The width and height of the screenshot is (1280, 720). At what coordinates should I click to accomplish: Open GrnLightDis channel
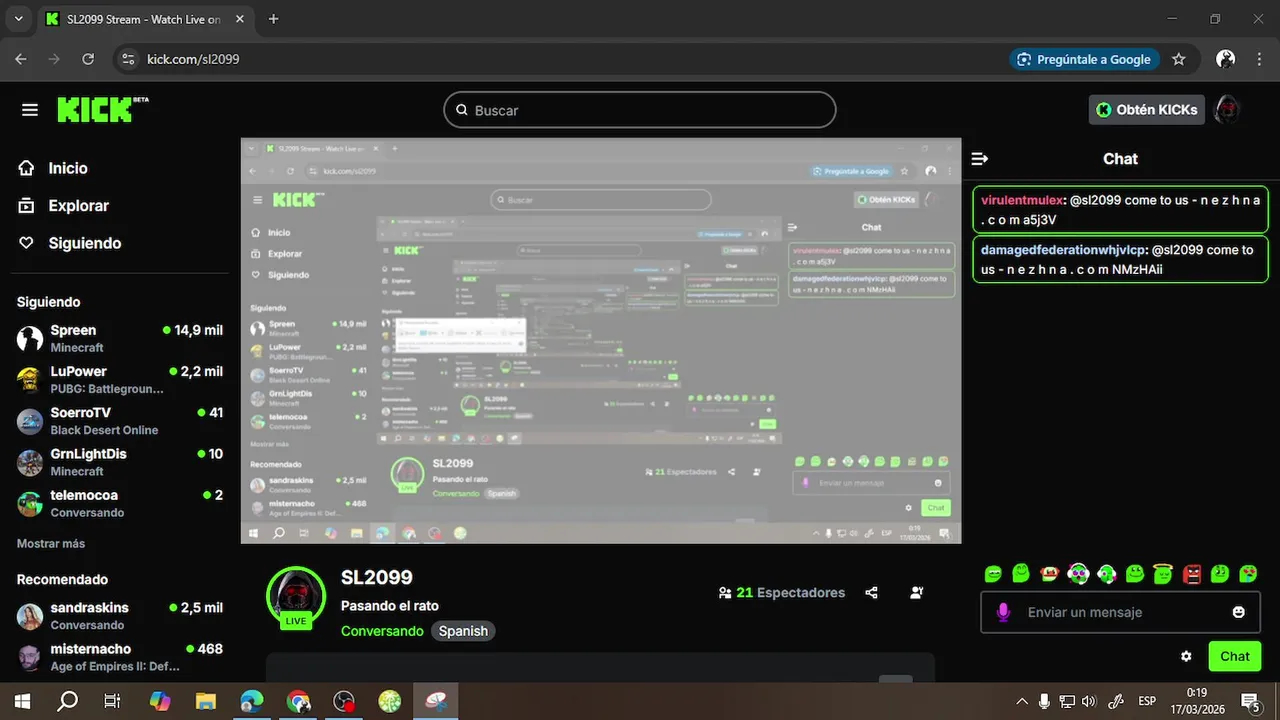[120, 462]
